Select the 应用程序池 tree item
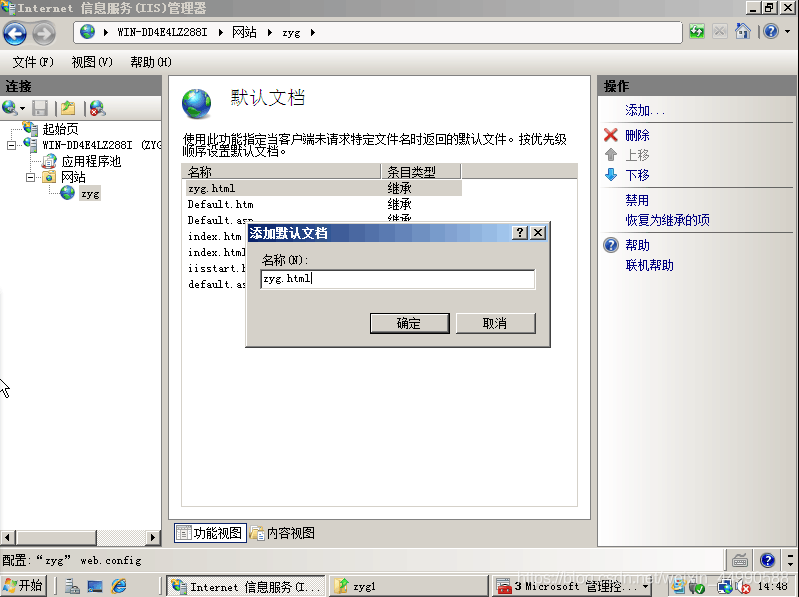This screenshot has height=597, width=799. pyautogui.click(x=91, y=161)
